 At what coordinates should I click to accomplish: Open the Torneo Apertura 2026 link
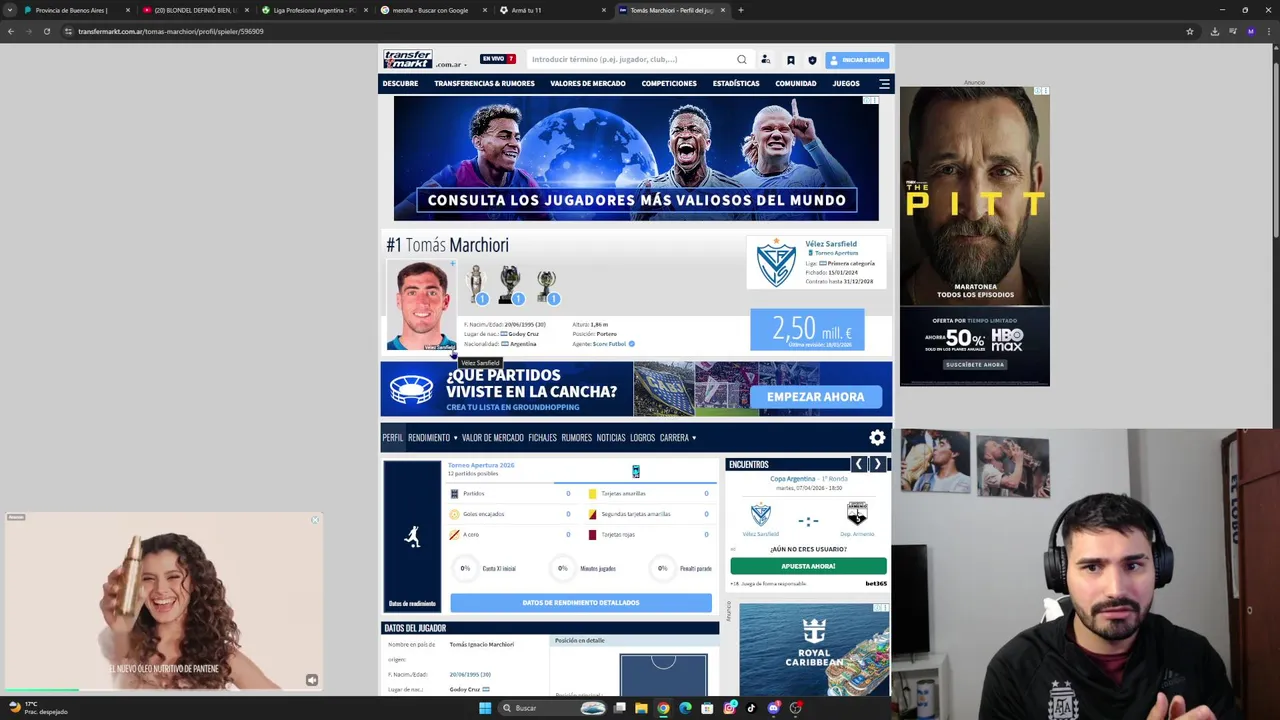click(481, 465)
